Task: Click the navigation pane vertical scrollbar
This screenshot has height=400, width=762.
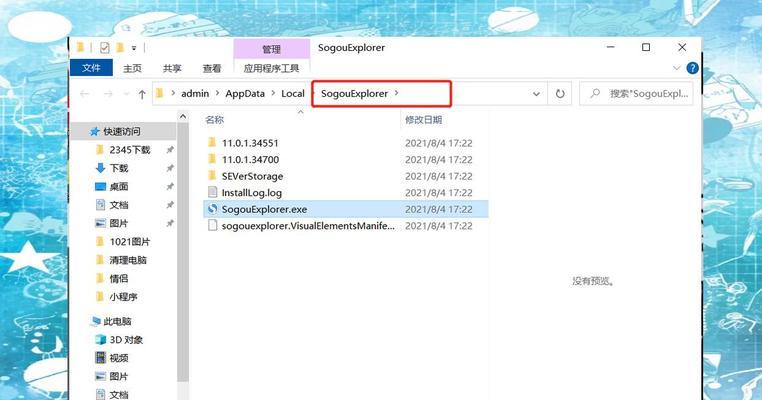Action: [x=183, y=253]
